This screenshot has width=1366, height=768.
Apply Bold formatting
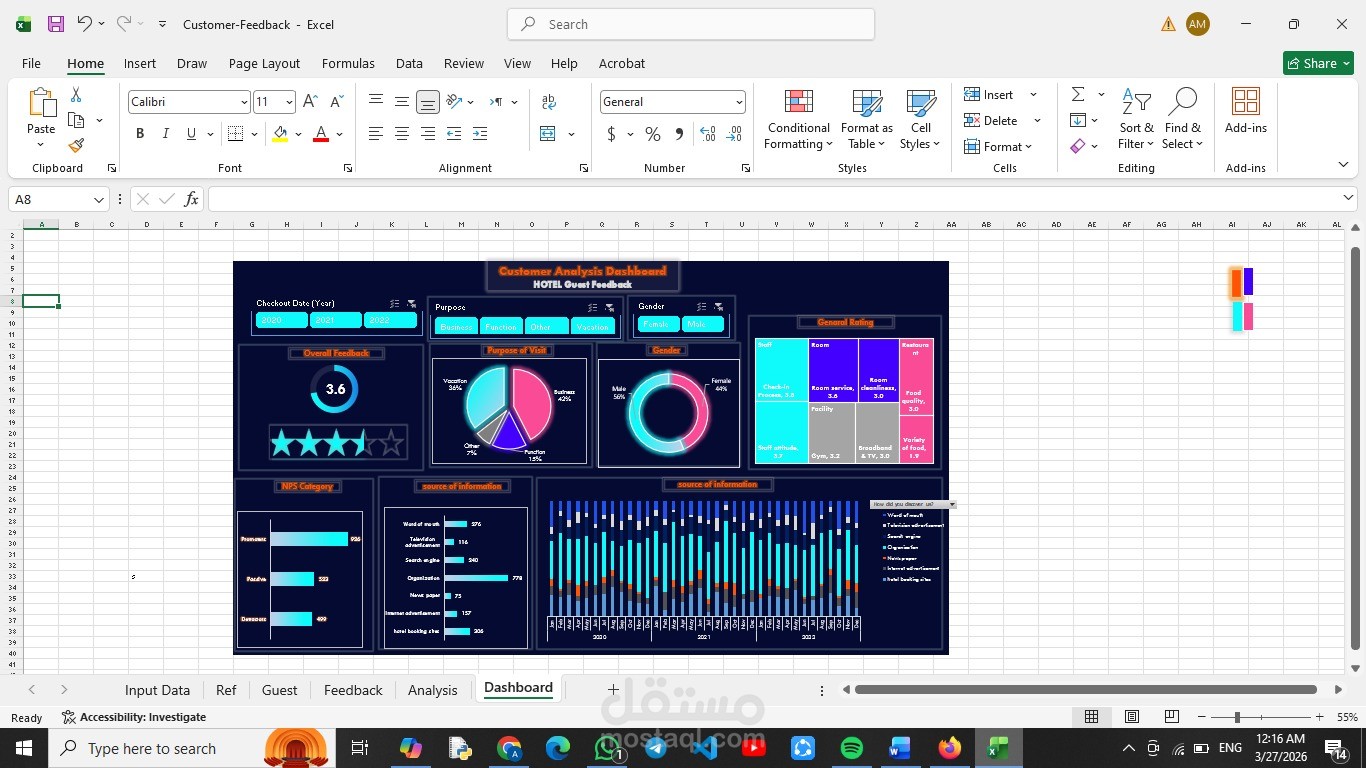pos(140,134)
